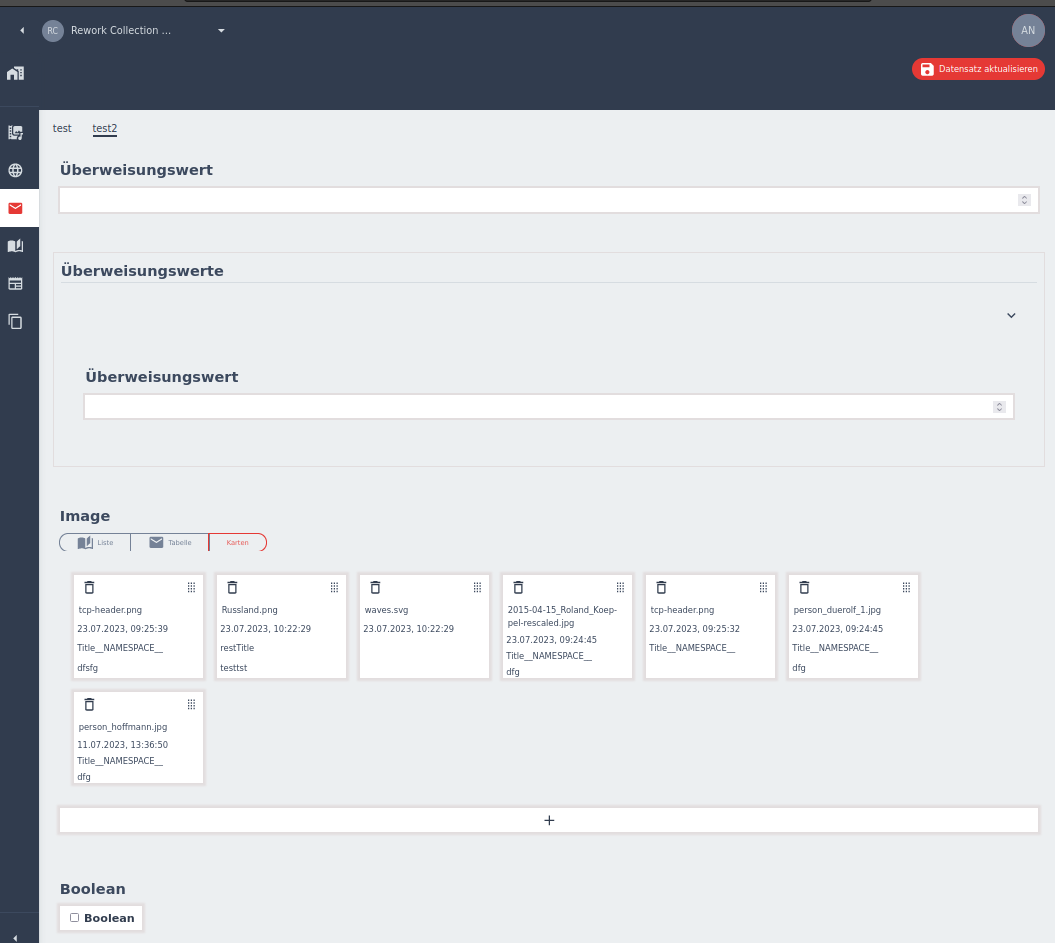This screenshot has height=943, width=1055.
Task: Select the Karten image view
Action: pyautogui.click(x=237, y=542)
